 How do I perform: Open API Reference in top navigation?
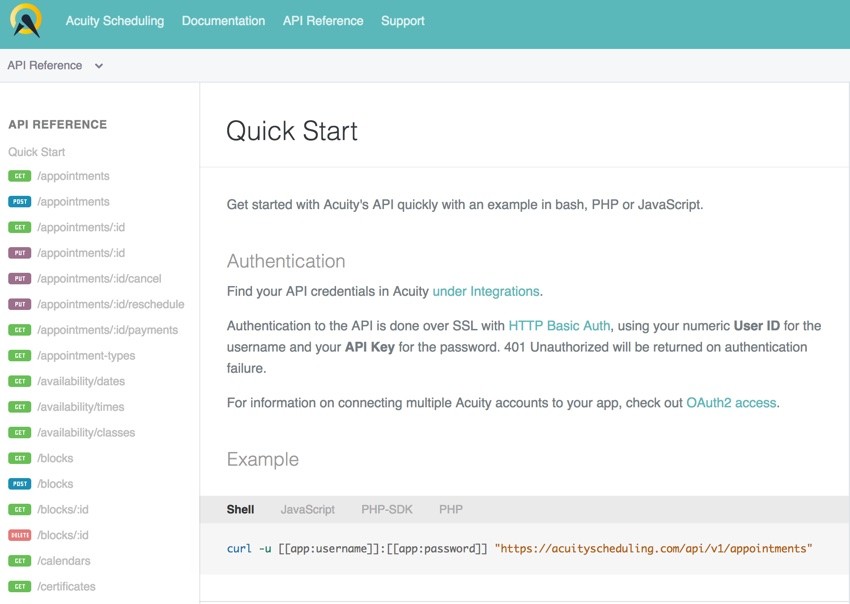pyautogui.click(x=323, y=21)
